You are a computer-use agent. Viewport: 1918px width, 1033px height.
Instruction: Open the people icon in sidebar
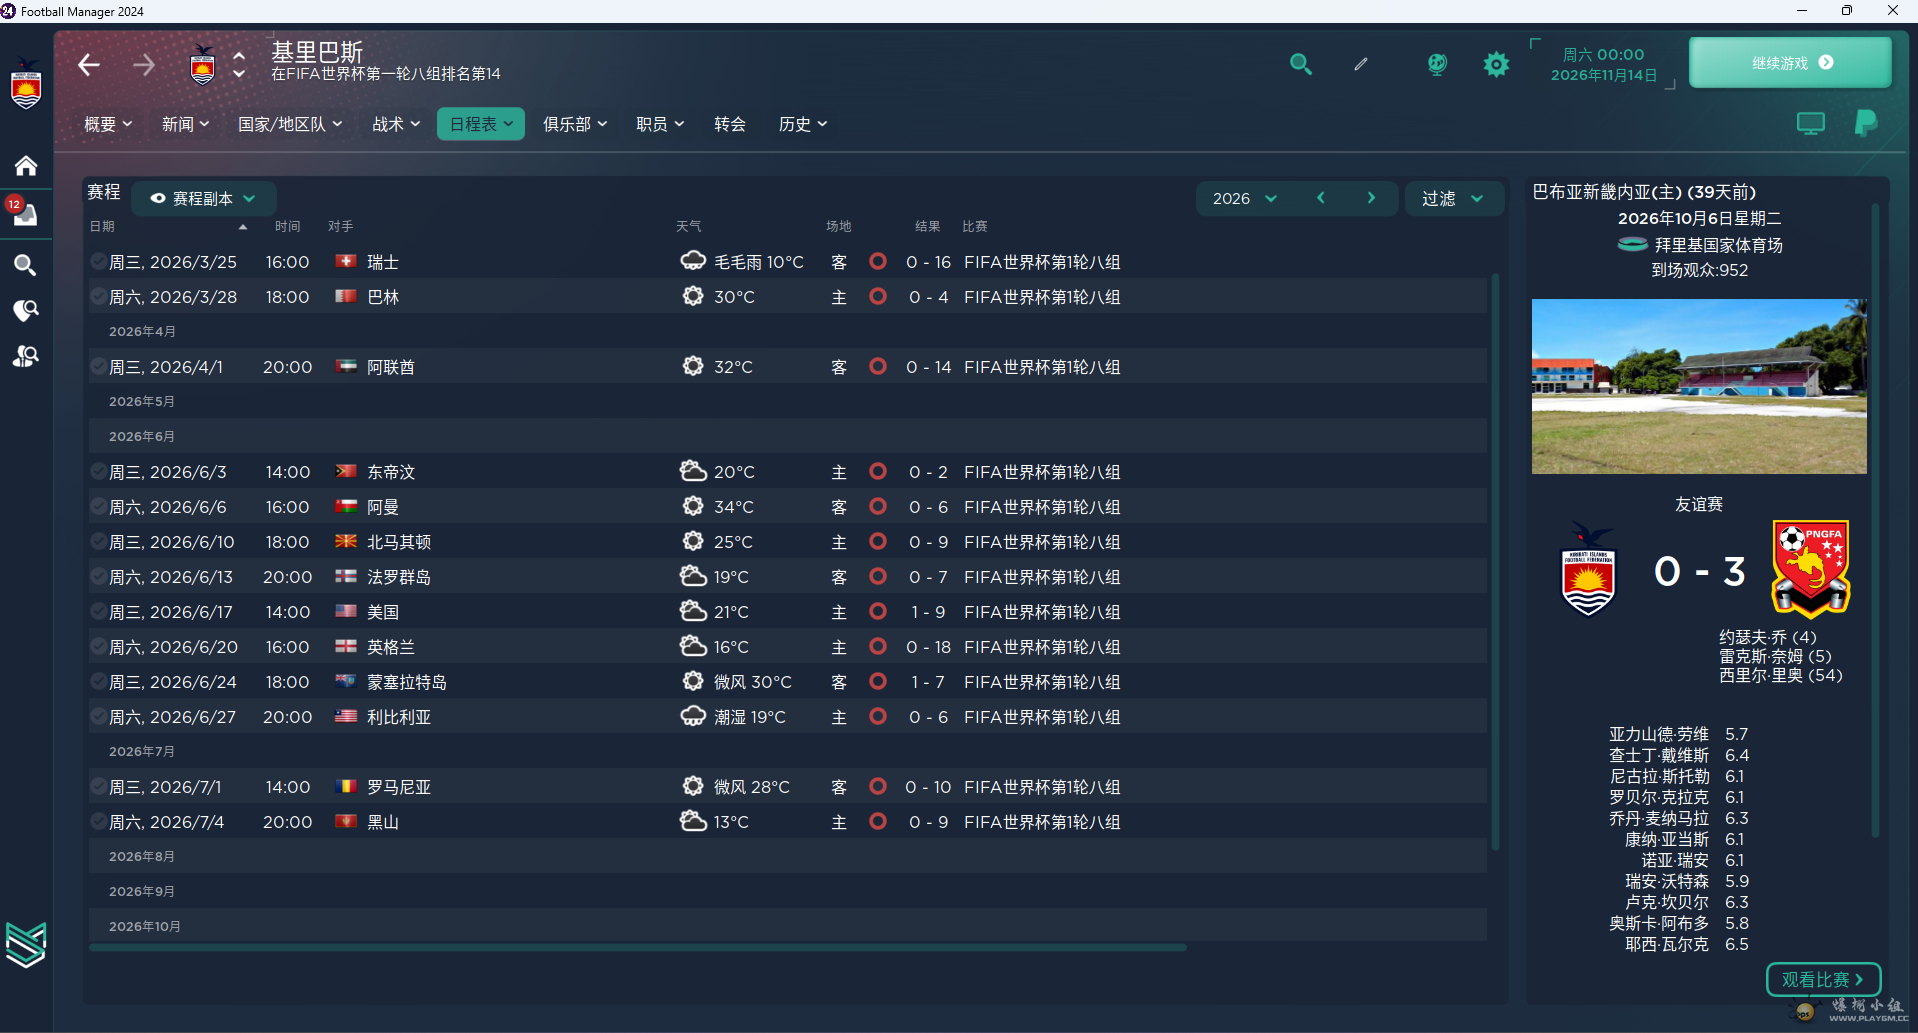click(x=26, y=356)
